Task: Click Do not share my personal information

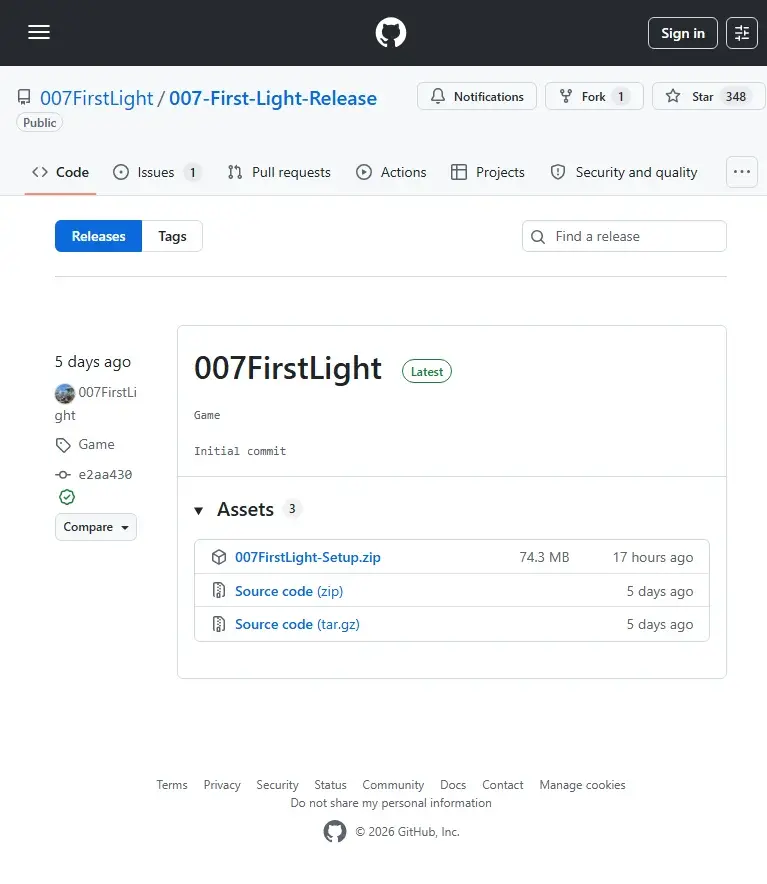Action: coord(391,803)
